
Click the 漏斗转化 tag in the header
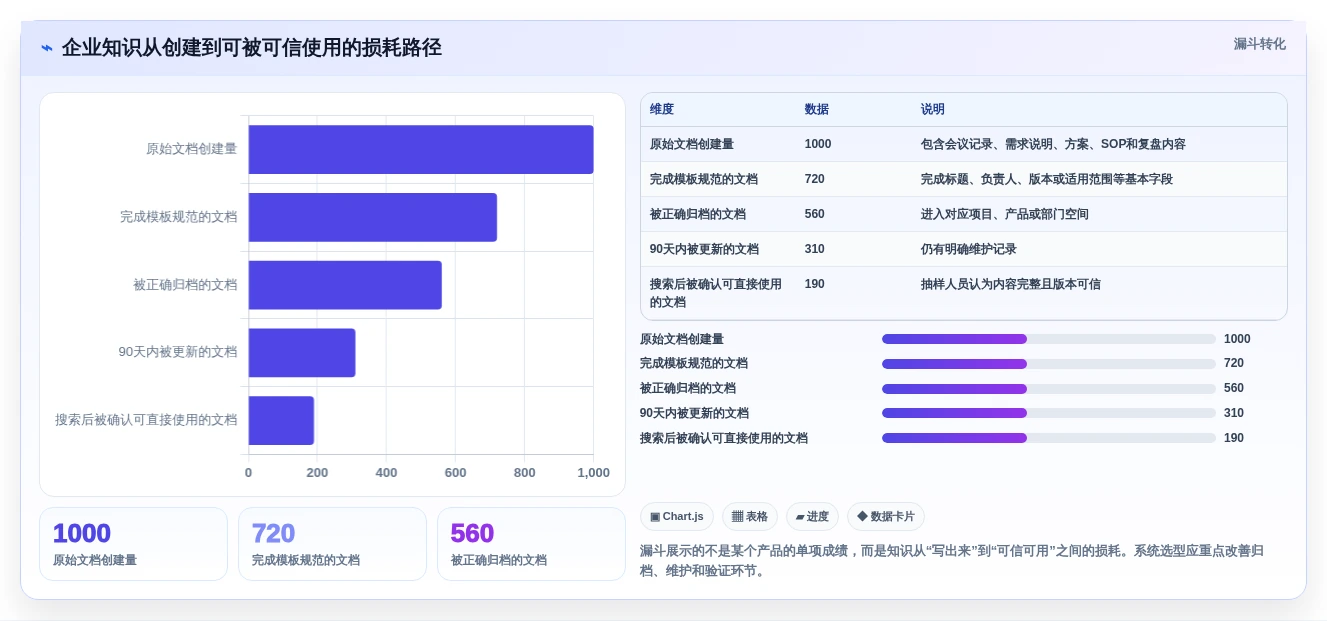[x=1259, y=44]
